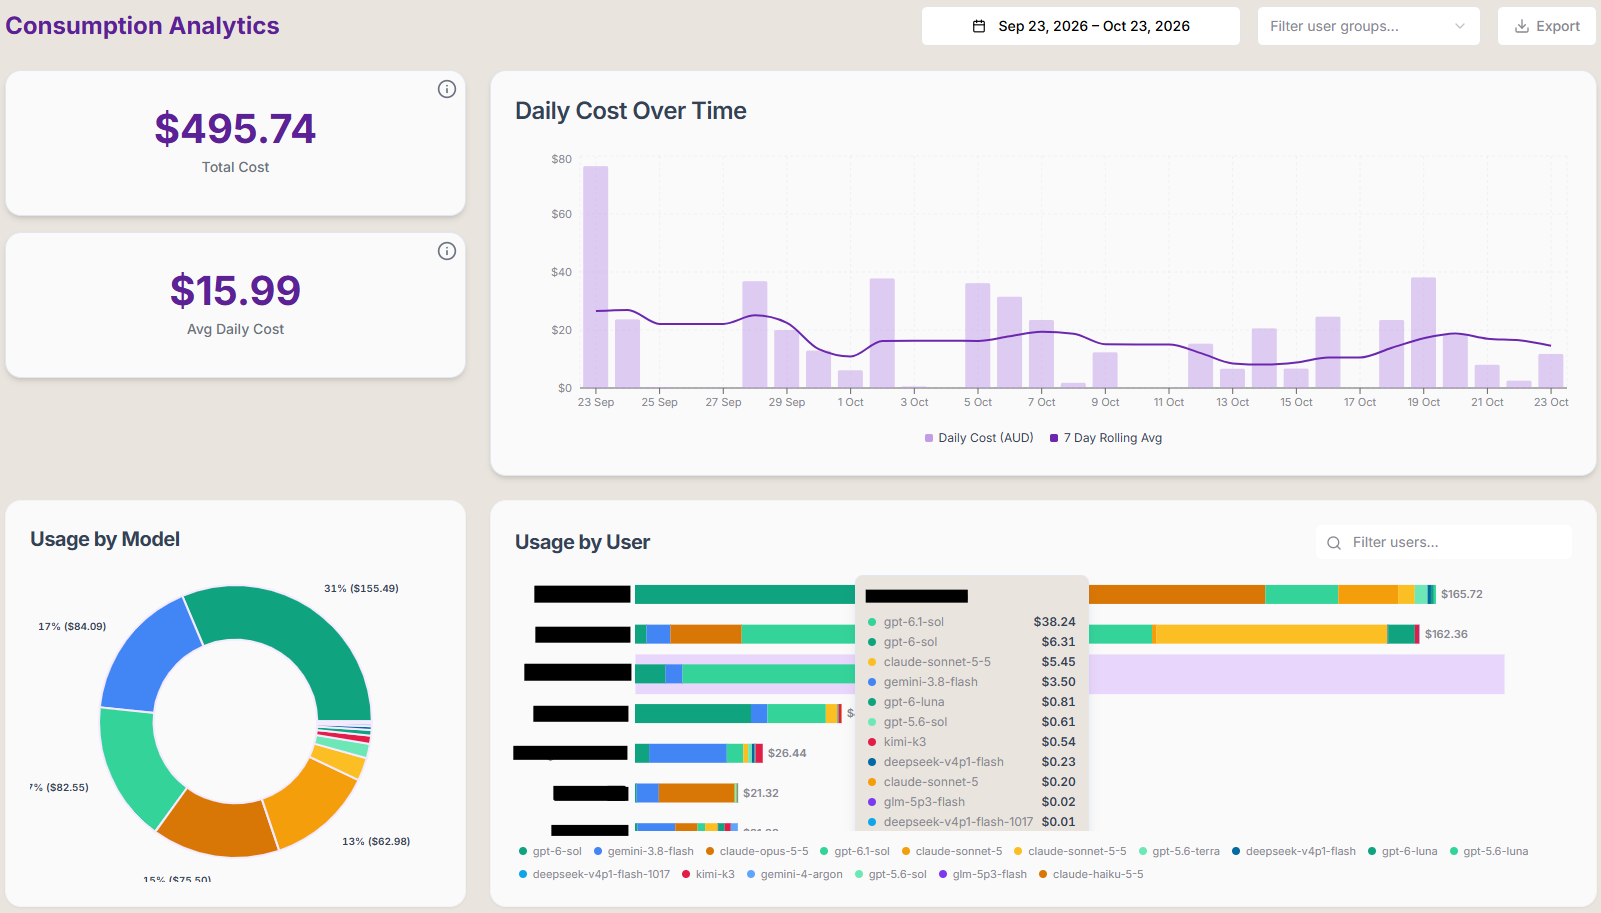Viewport: 1601px width, 913px height.
Task: Click the info icon on Total Cost card
Action: [x=447, y=89]
